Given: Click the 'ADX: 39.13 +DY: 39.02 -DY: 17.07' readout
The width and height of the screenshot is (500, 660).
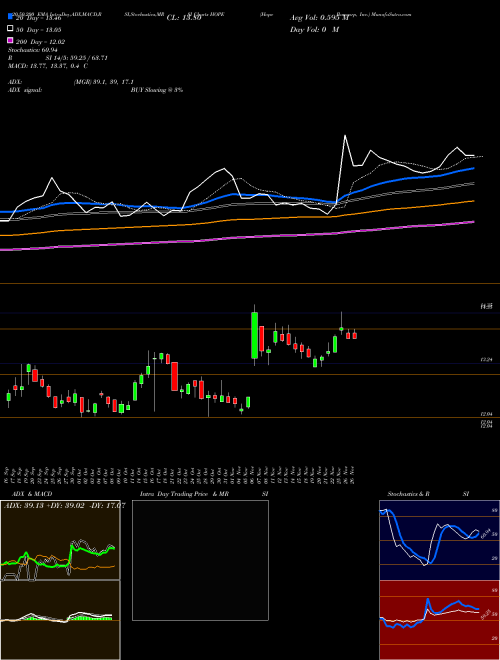Looking at the screenshot, I should tap(64, 505).
